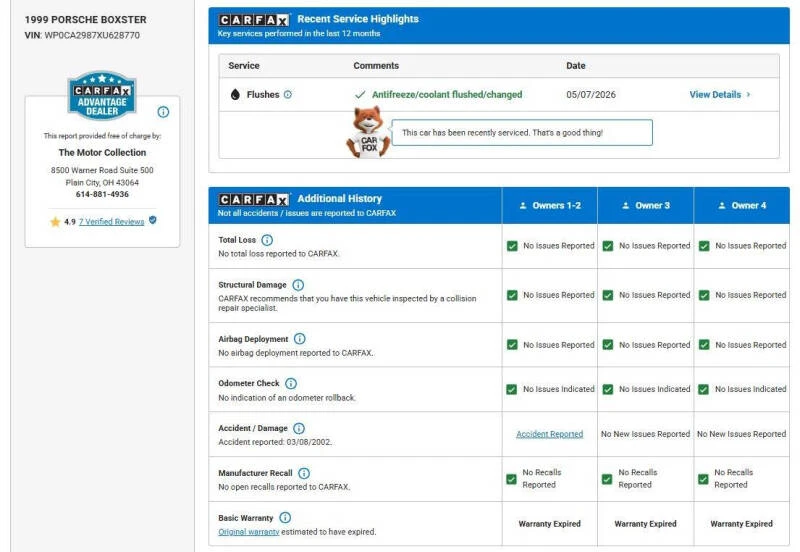Click the CARFAX logo in Recent Service Highlights
The image size is (800, 552).
click(254, 19)
